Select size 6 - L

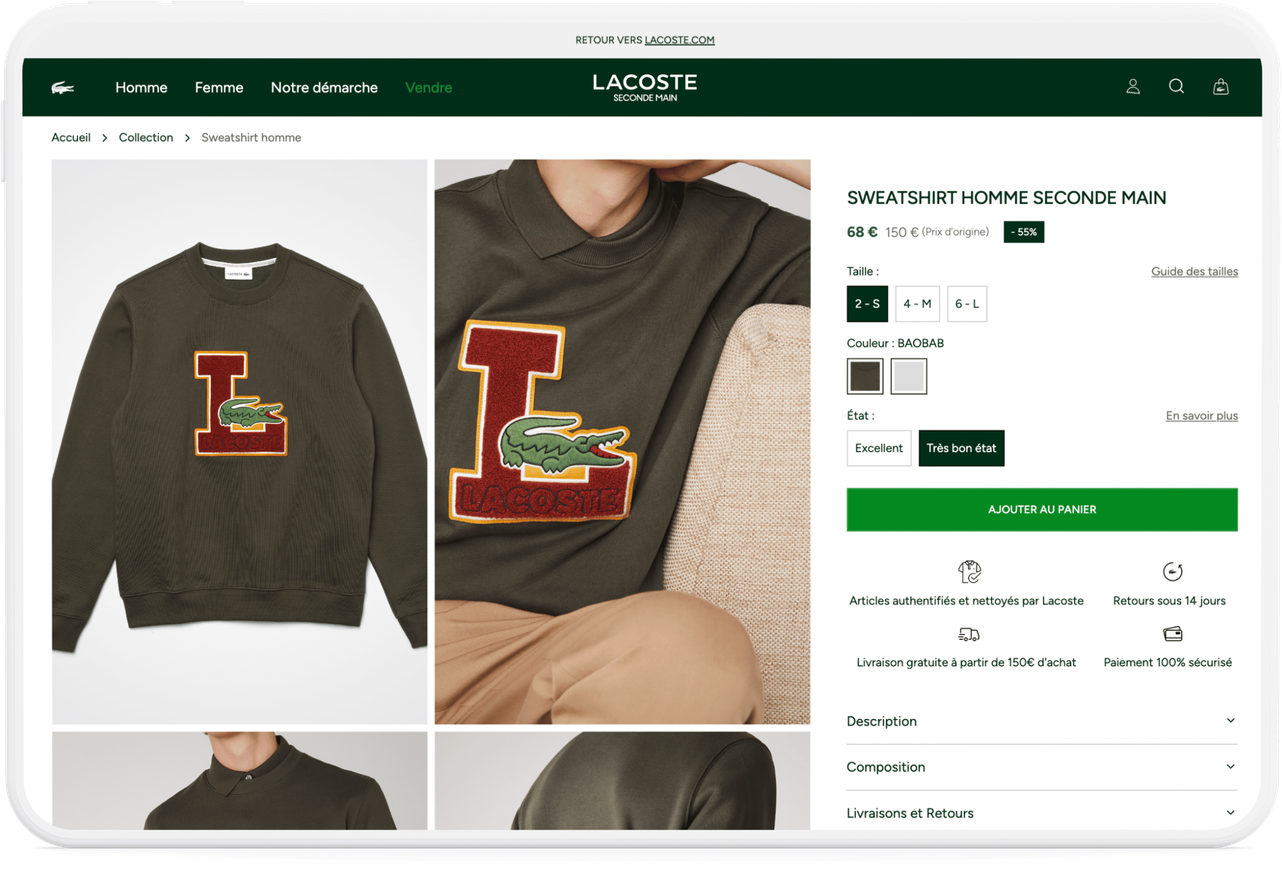point(967,304)
